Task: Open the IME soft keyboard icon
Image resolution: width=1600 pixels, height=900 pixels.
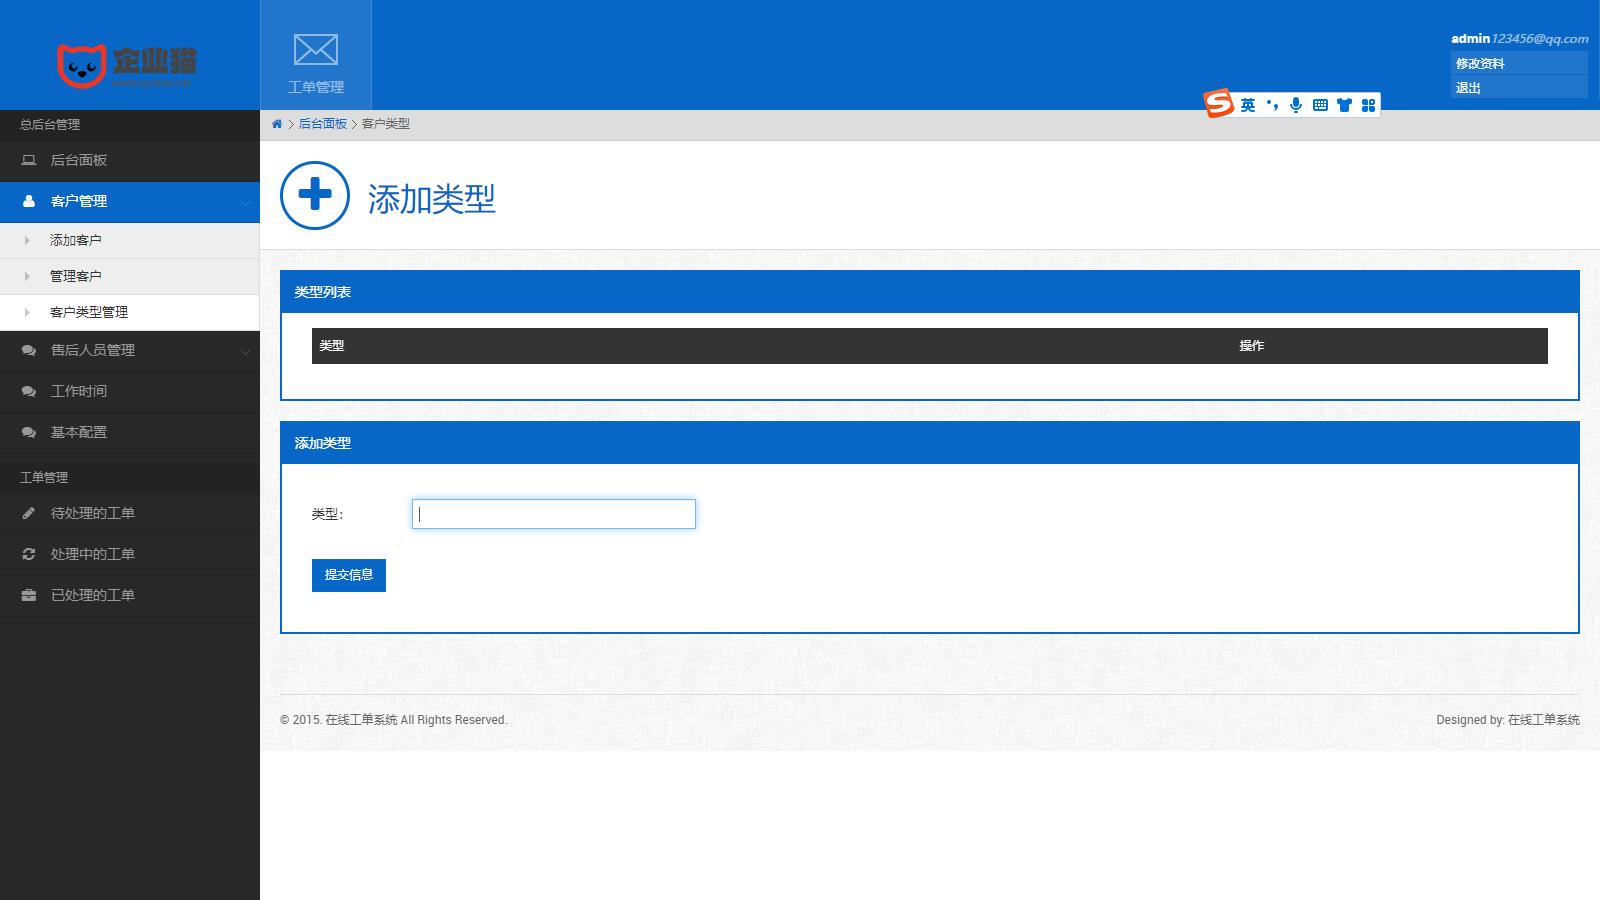Action: click(1320, 105)
